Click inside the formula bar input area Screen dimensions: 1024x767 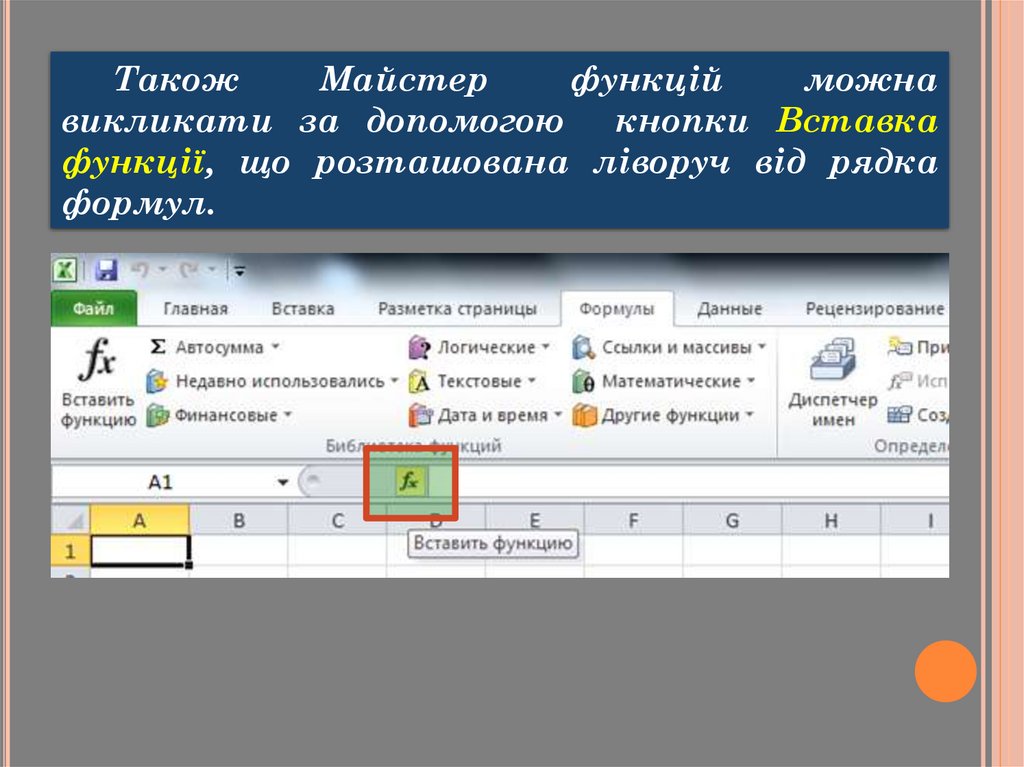tap(702, 482)
